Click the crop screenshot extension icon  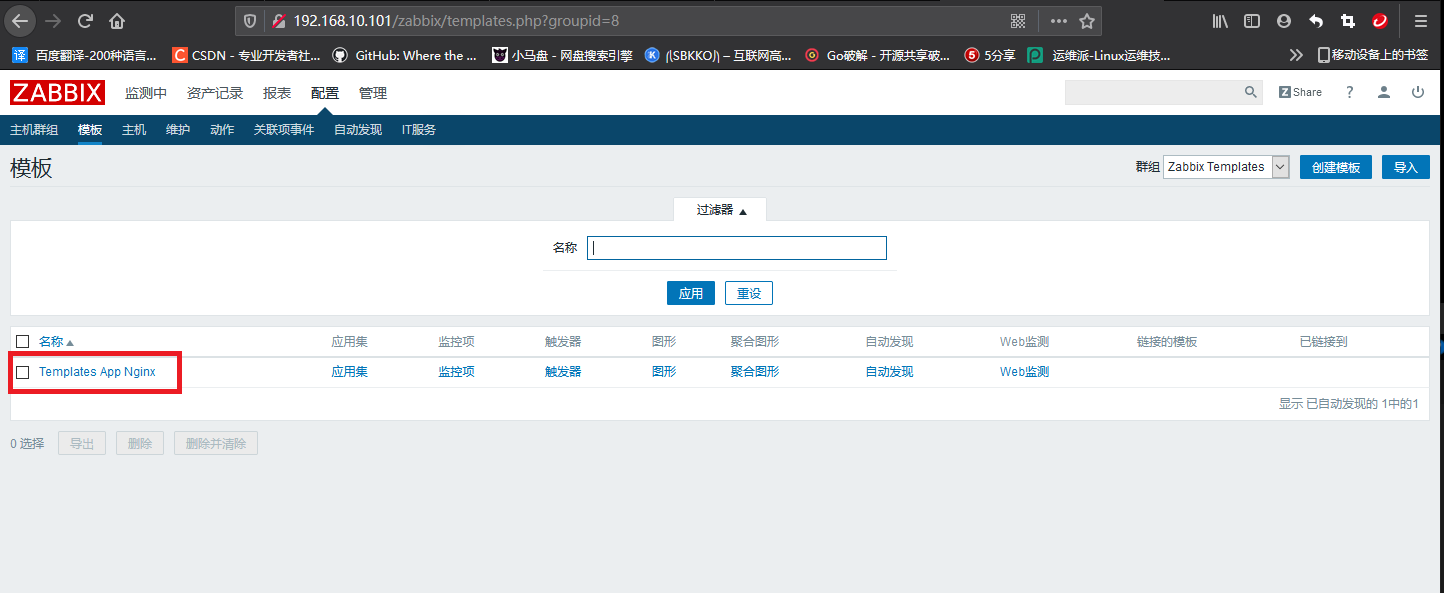click(x=1348, y=20)
